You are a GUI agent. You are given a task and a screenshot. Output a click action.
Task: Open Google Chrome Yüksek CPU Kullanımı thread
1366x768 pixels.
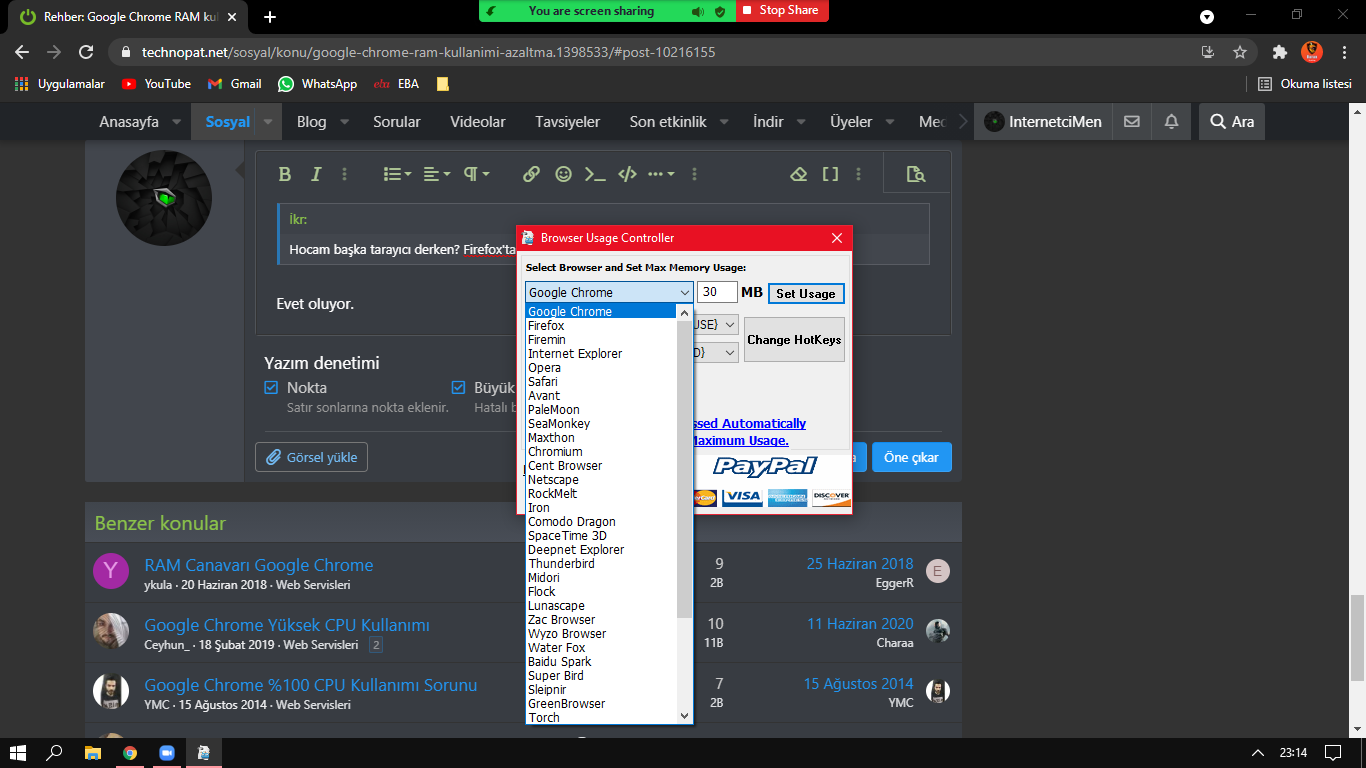click(287, 625)
